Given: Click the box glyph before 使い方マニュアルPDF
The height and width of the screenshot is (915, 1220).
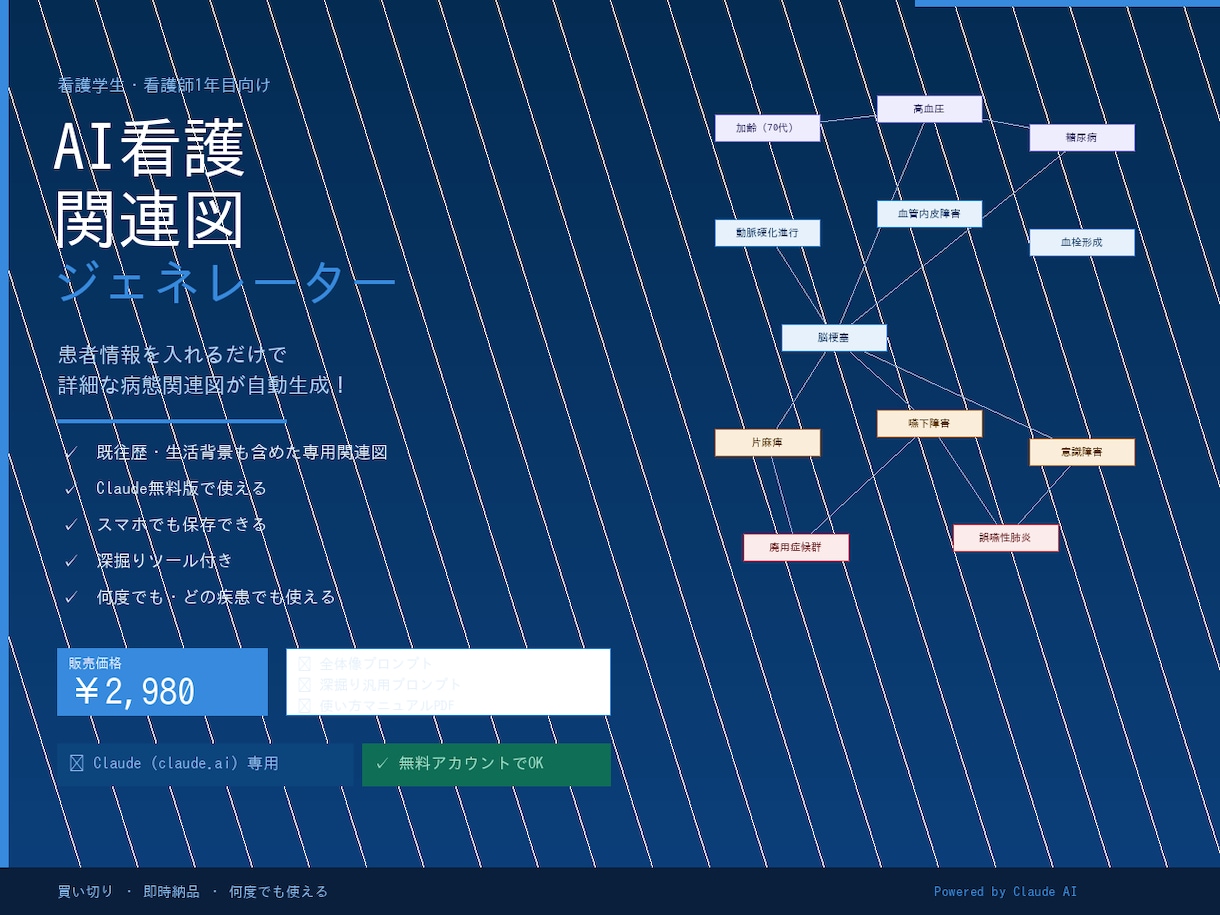Looking at the screenshot, I should coord(305,706).
